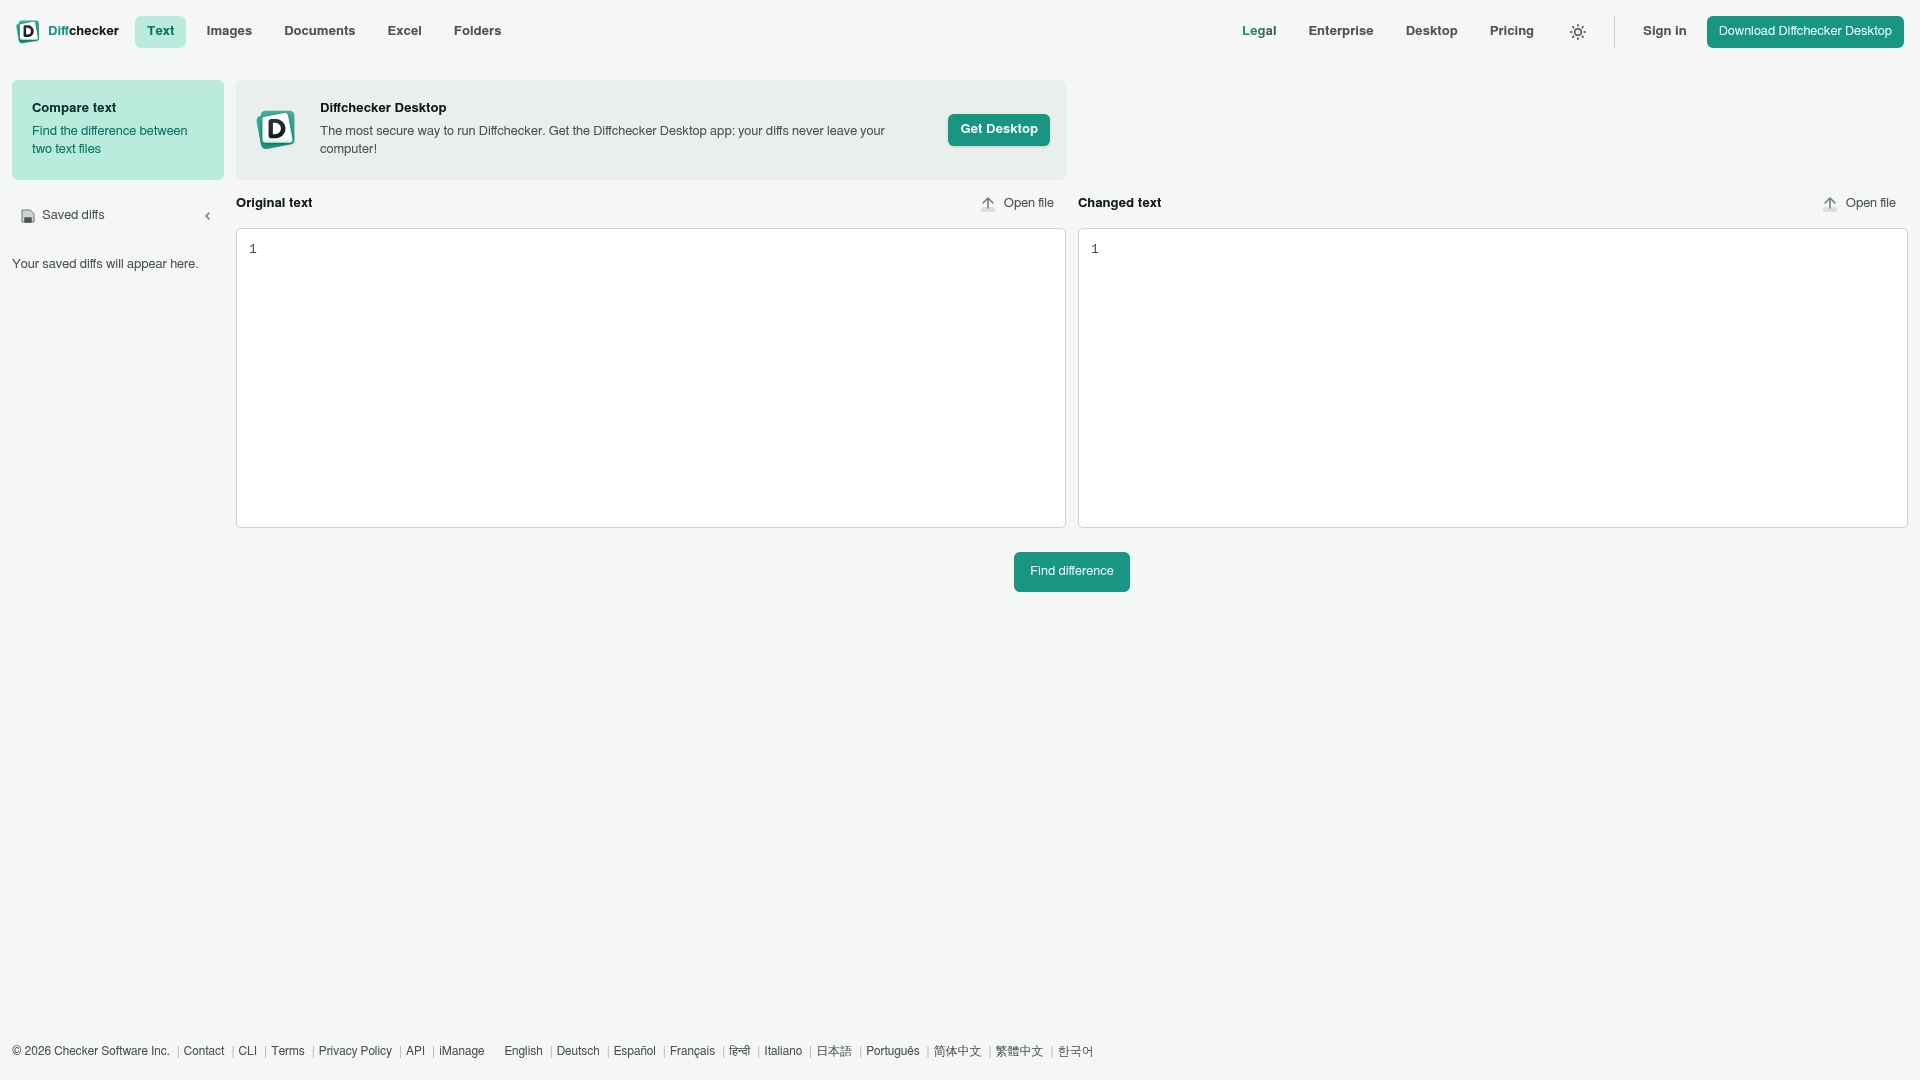Toggle the light/dark theme sun icon
This screenshot has height=1080, width=1920.
pyautogui.click(x=1578, y=32)
